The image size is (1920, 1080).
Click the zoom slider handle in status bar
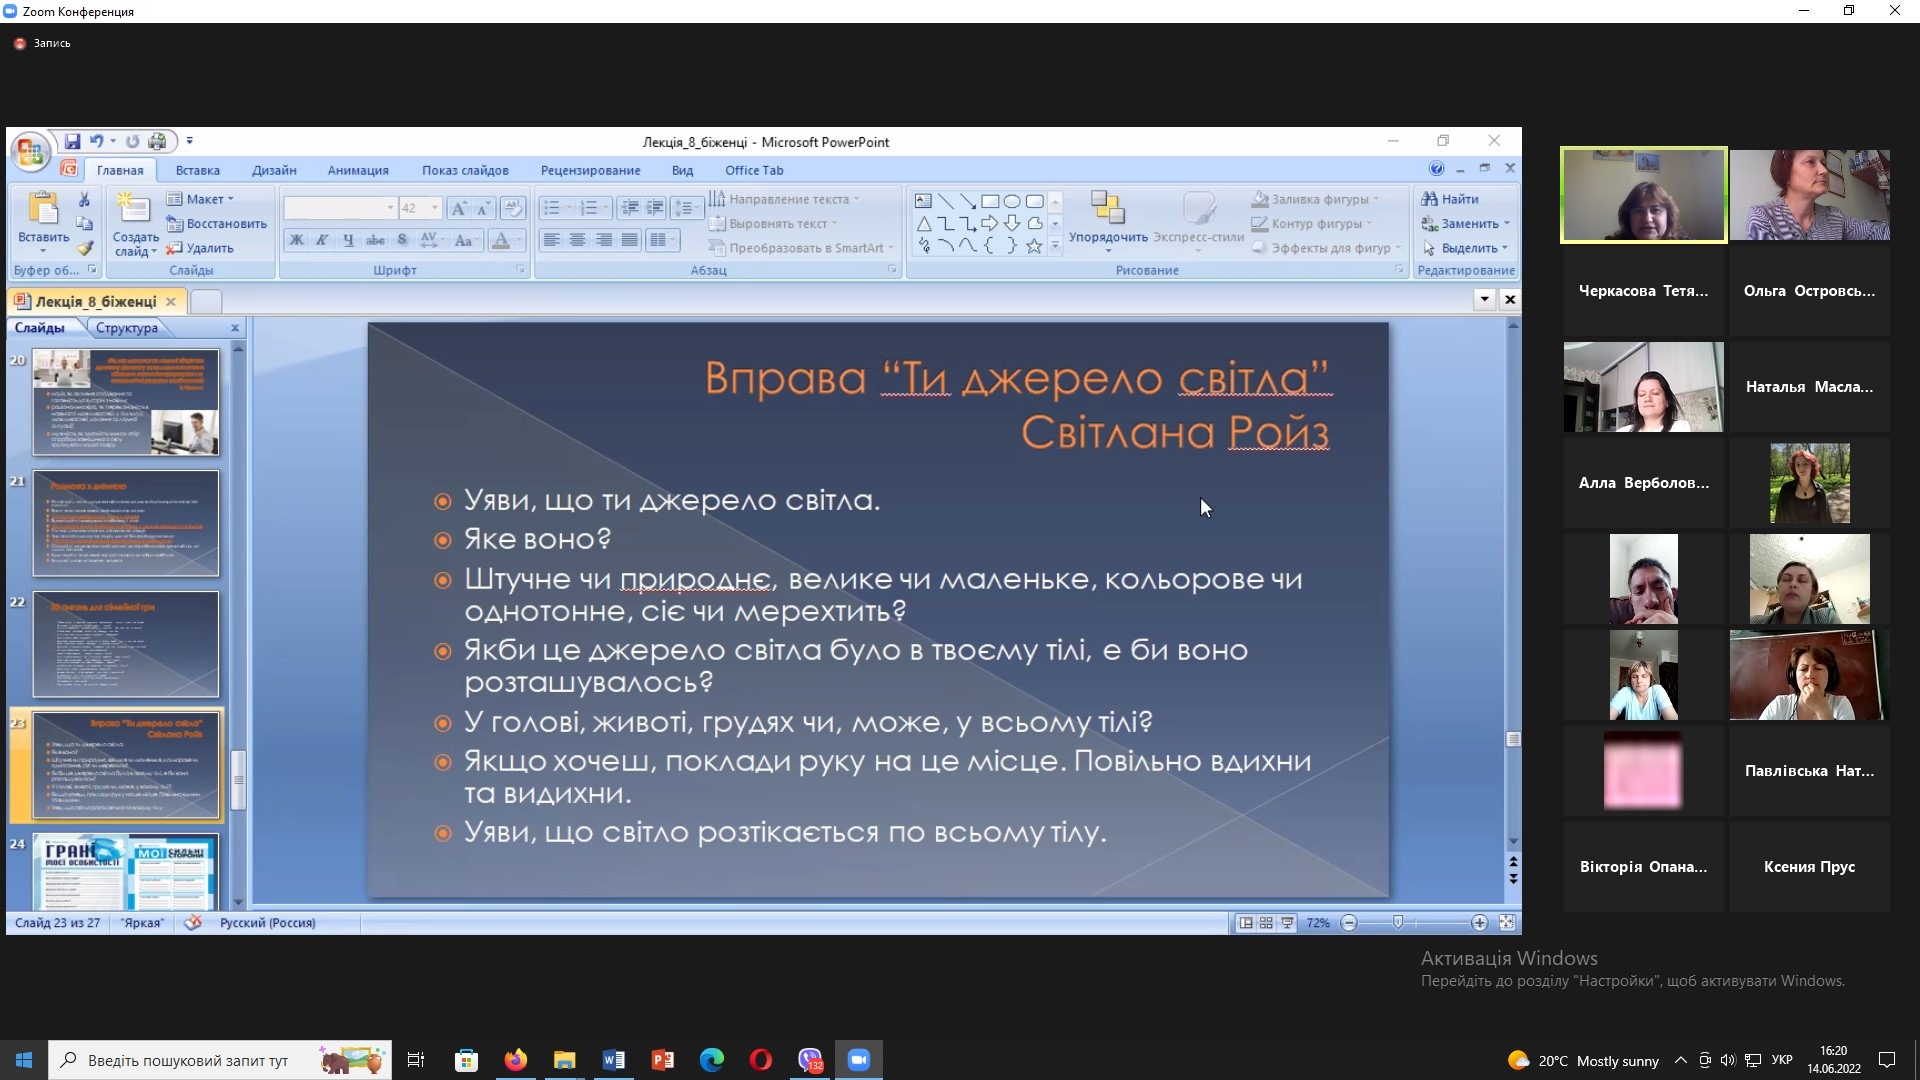pyautogui.click(x=1398, y=922)
